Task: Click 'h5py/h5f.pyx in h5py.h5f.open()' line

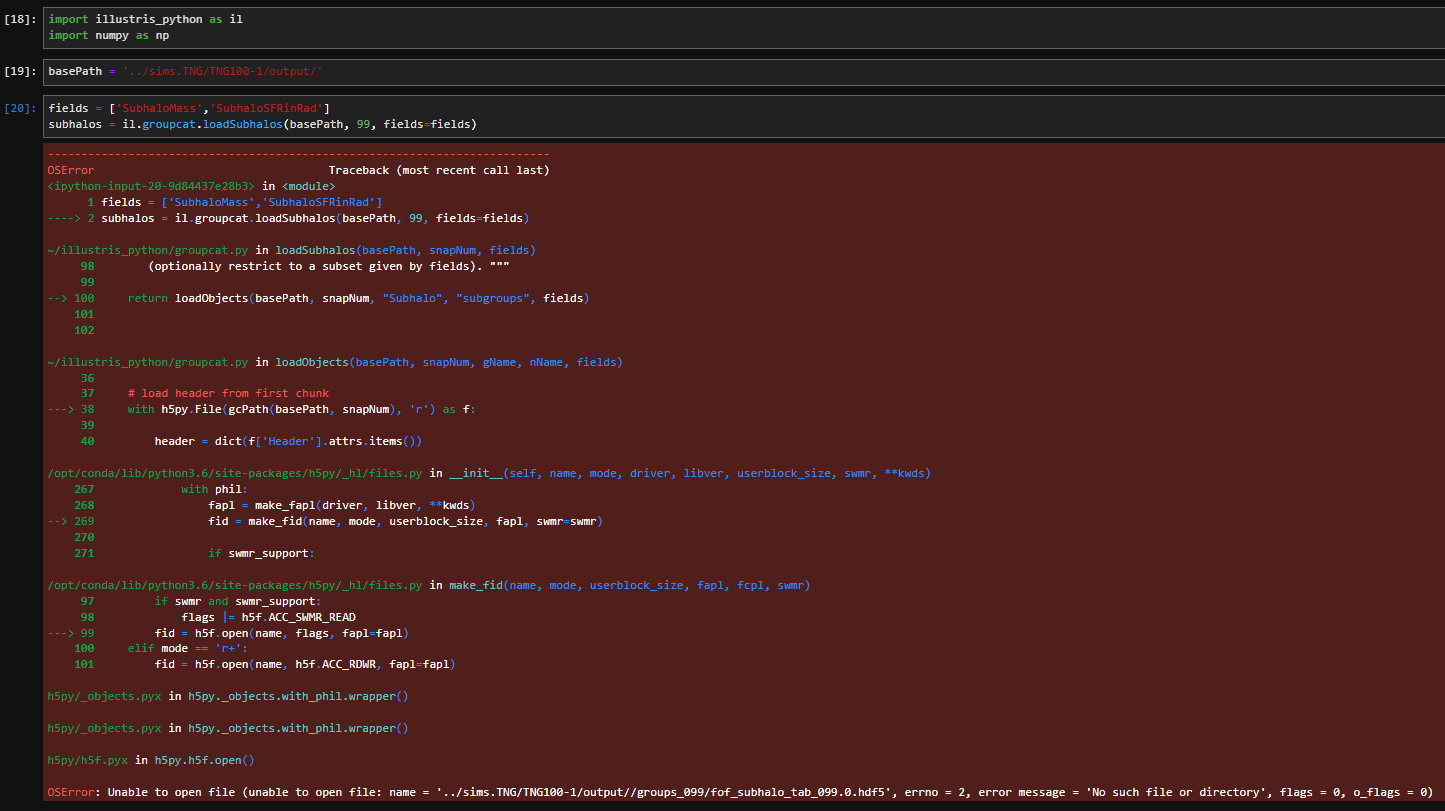Action: (151, 760)
